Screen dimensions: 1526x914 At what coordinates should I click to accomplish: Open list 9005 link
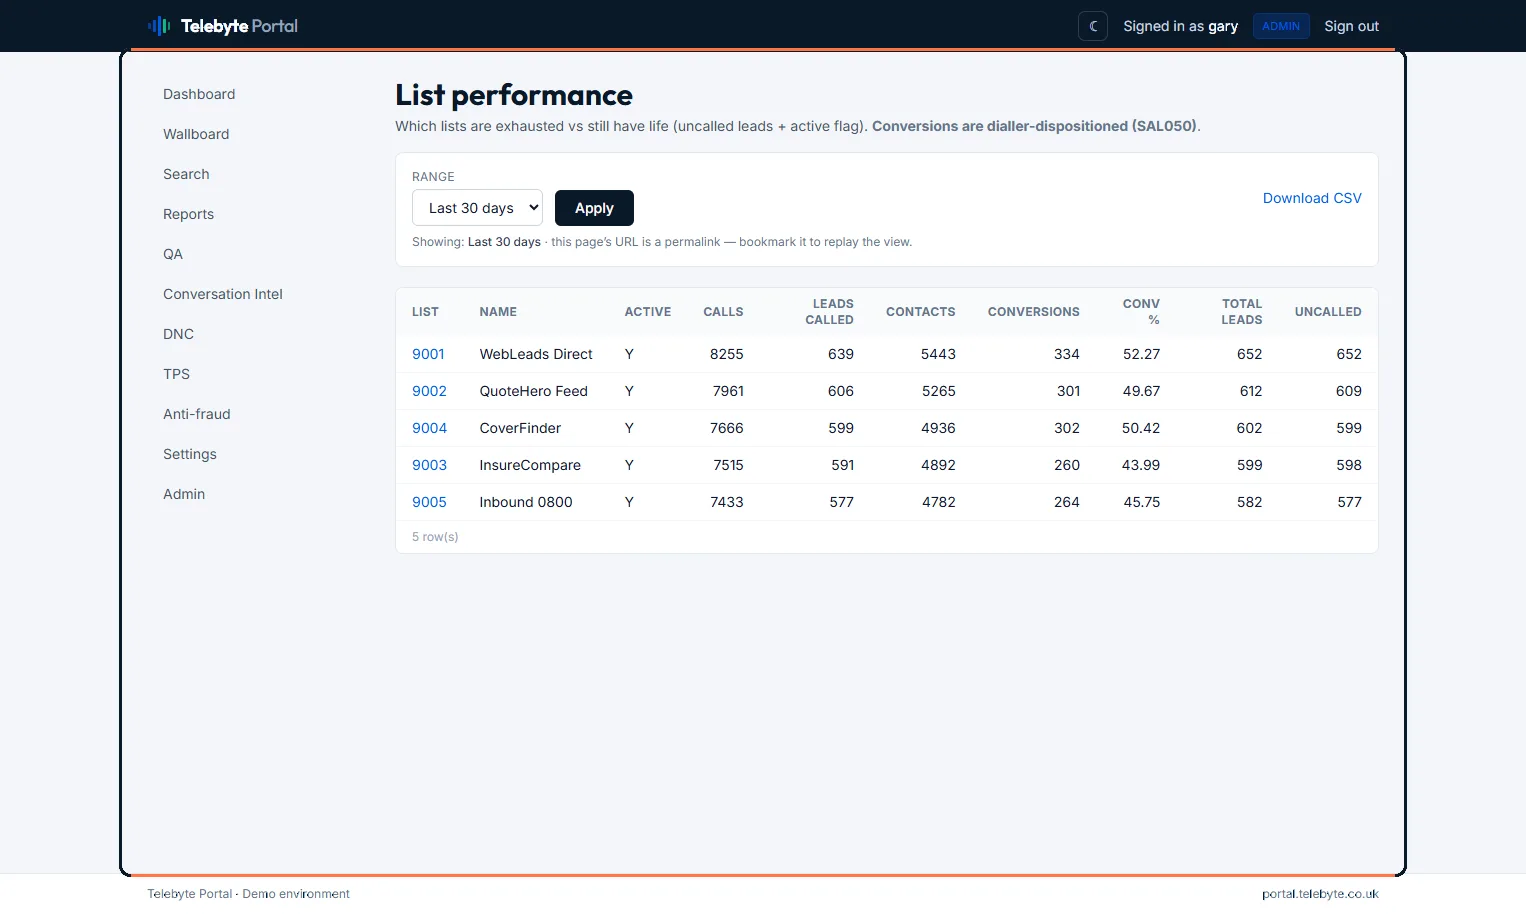[429, 502]
